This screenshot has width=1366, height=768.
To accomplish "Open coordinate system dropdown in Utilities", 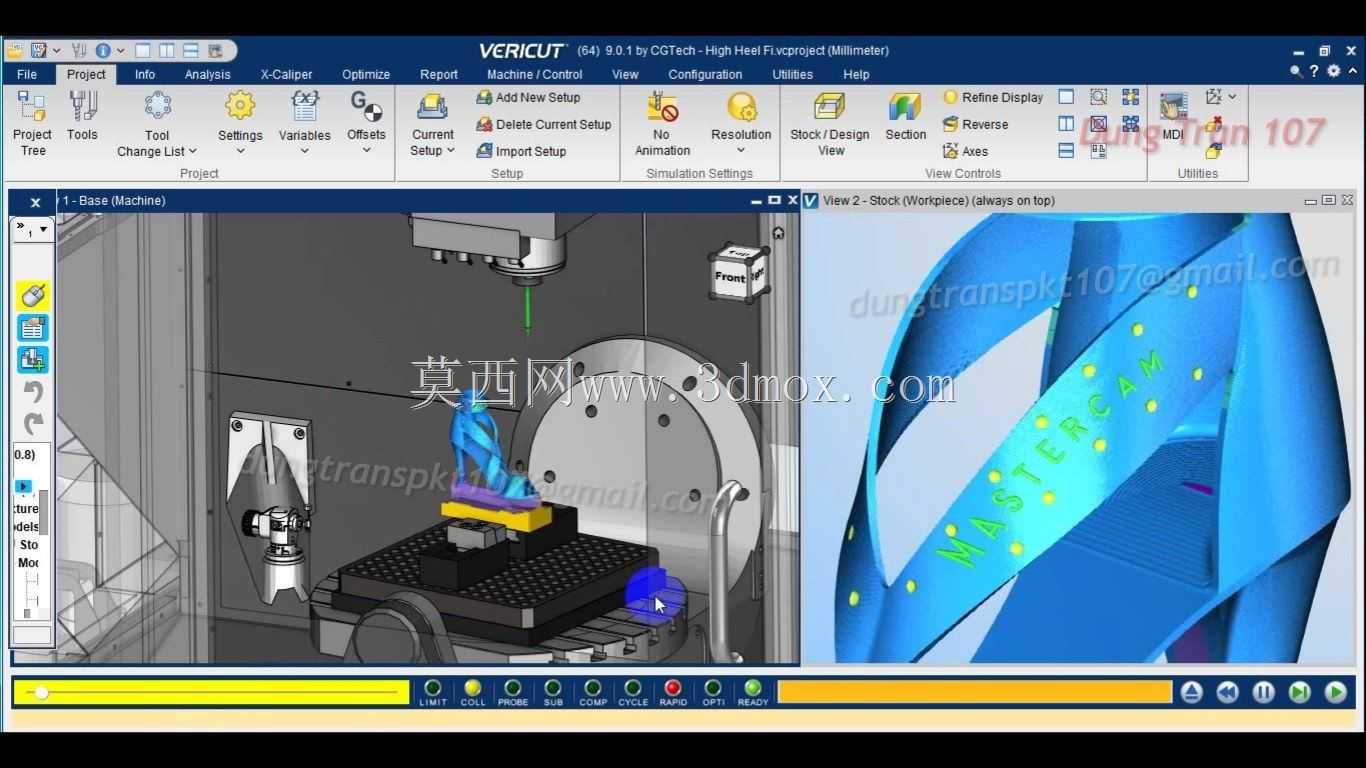I will [x=1232, y=97].
